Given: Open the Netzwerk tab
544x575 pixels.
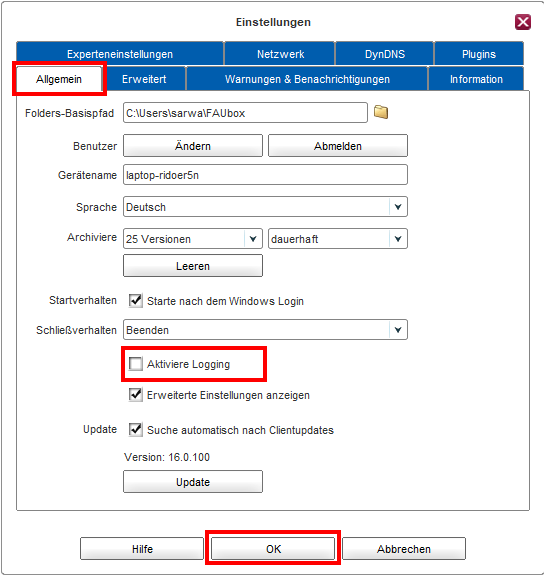Looking at the screenshot, I should click(280, 54).
